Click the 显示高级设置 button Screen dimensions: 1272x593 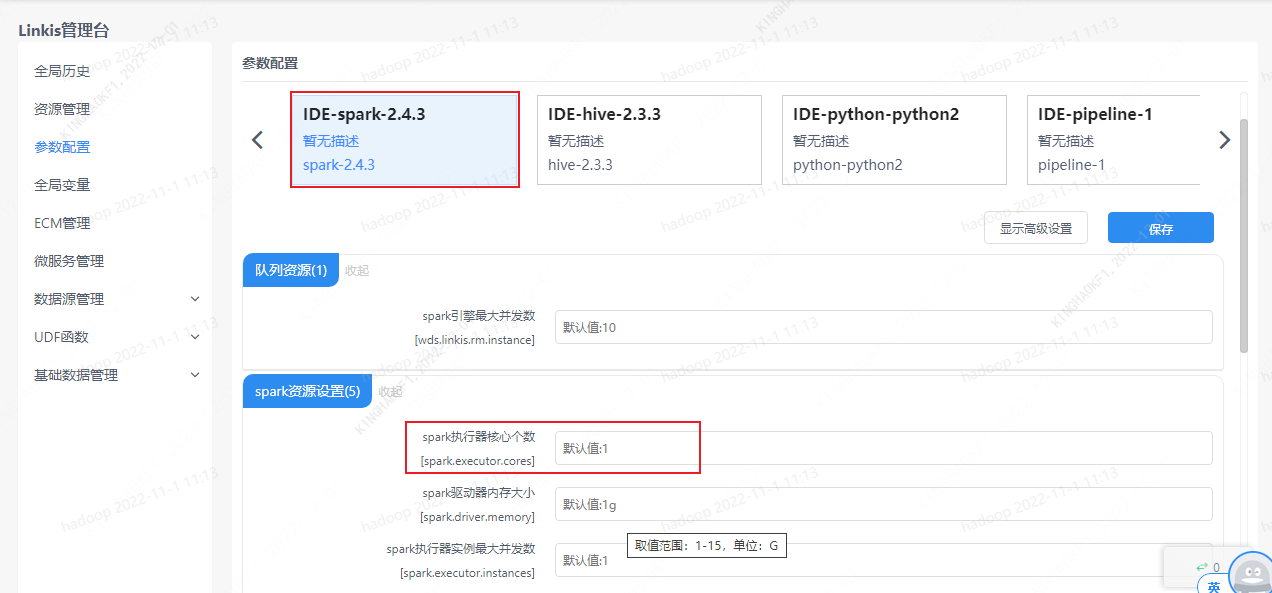point(1036,227)
